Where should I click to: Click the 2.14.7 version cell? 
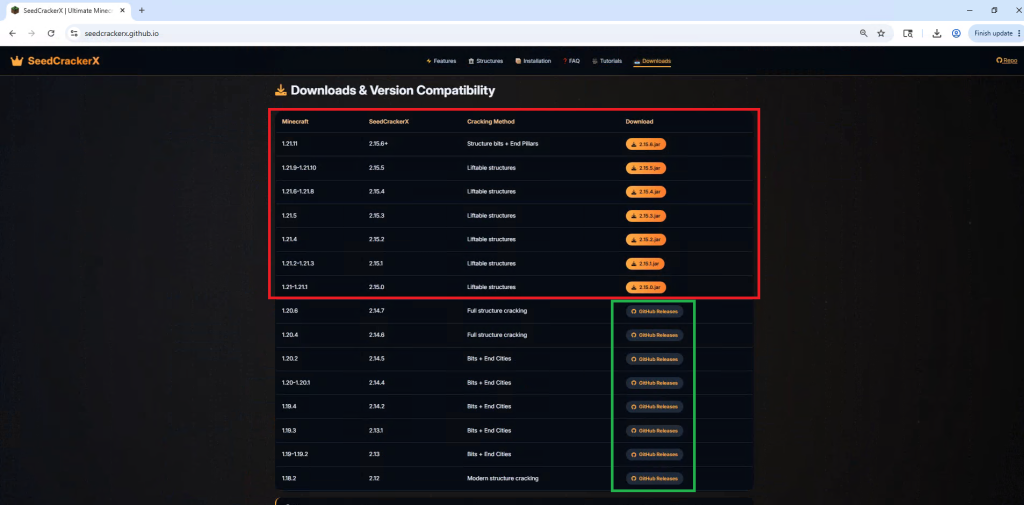point(376,311)
